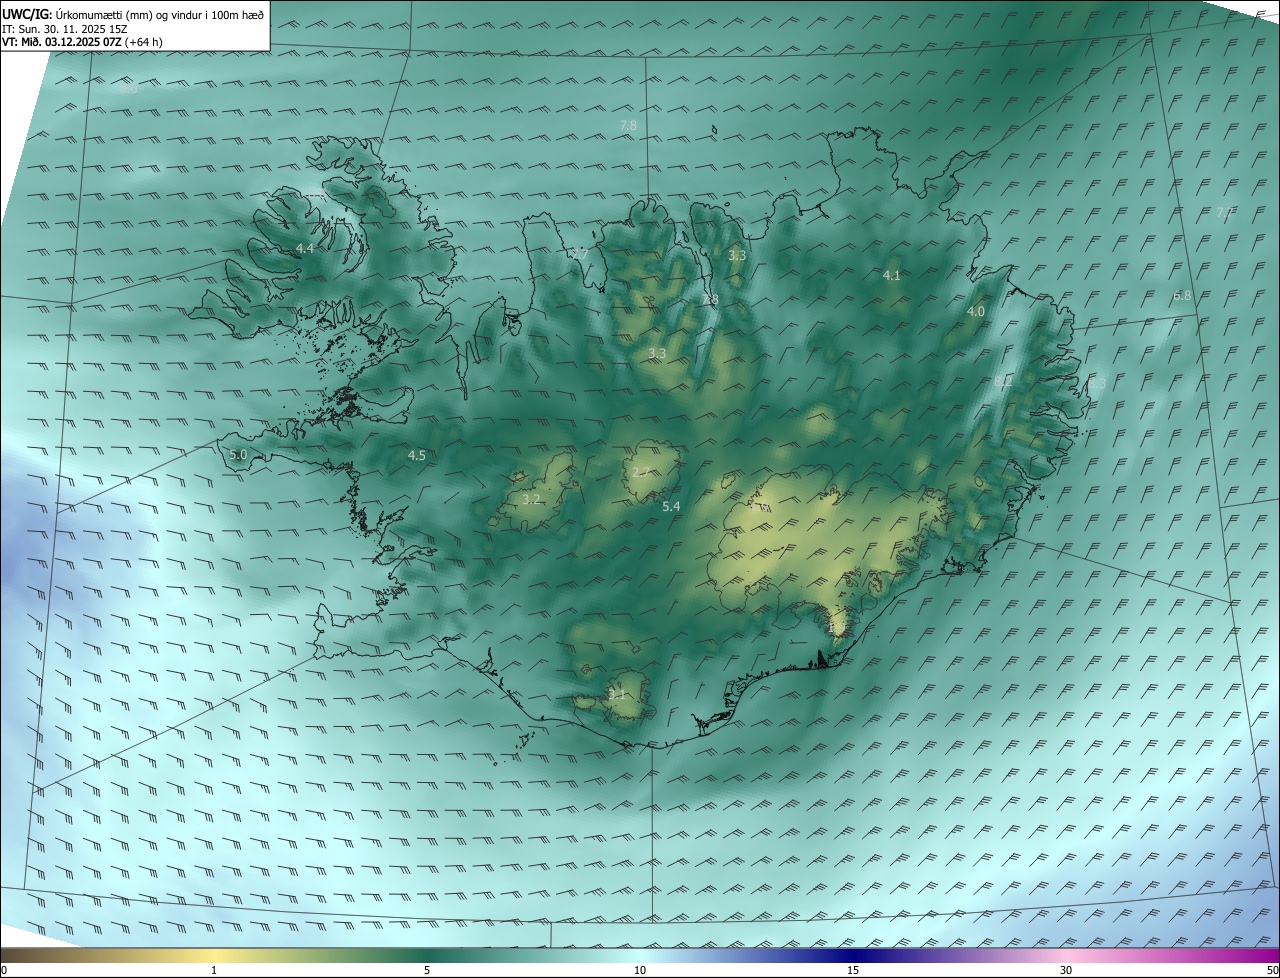Click the "5" tick on the colour scale
Image resolution: width=1280 pixels, height=978 pixels.
click(427, 970)
